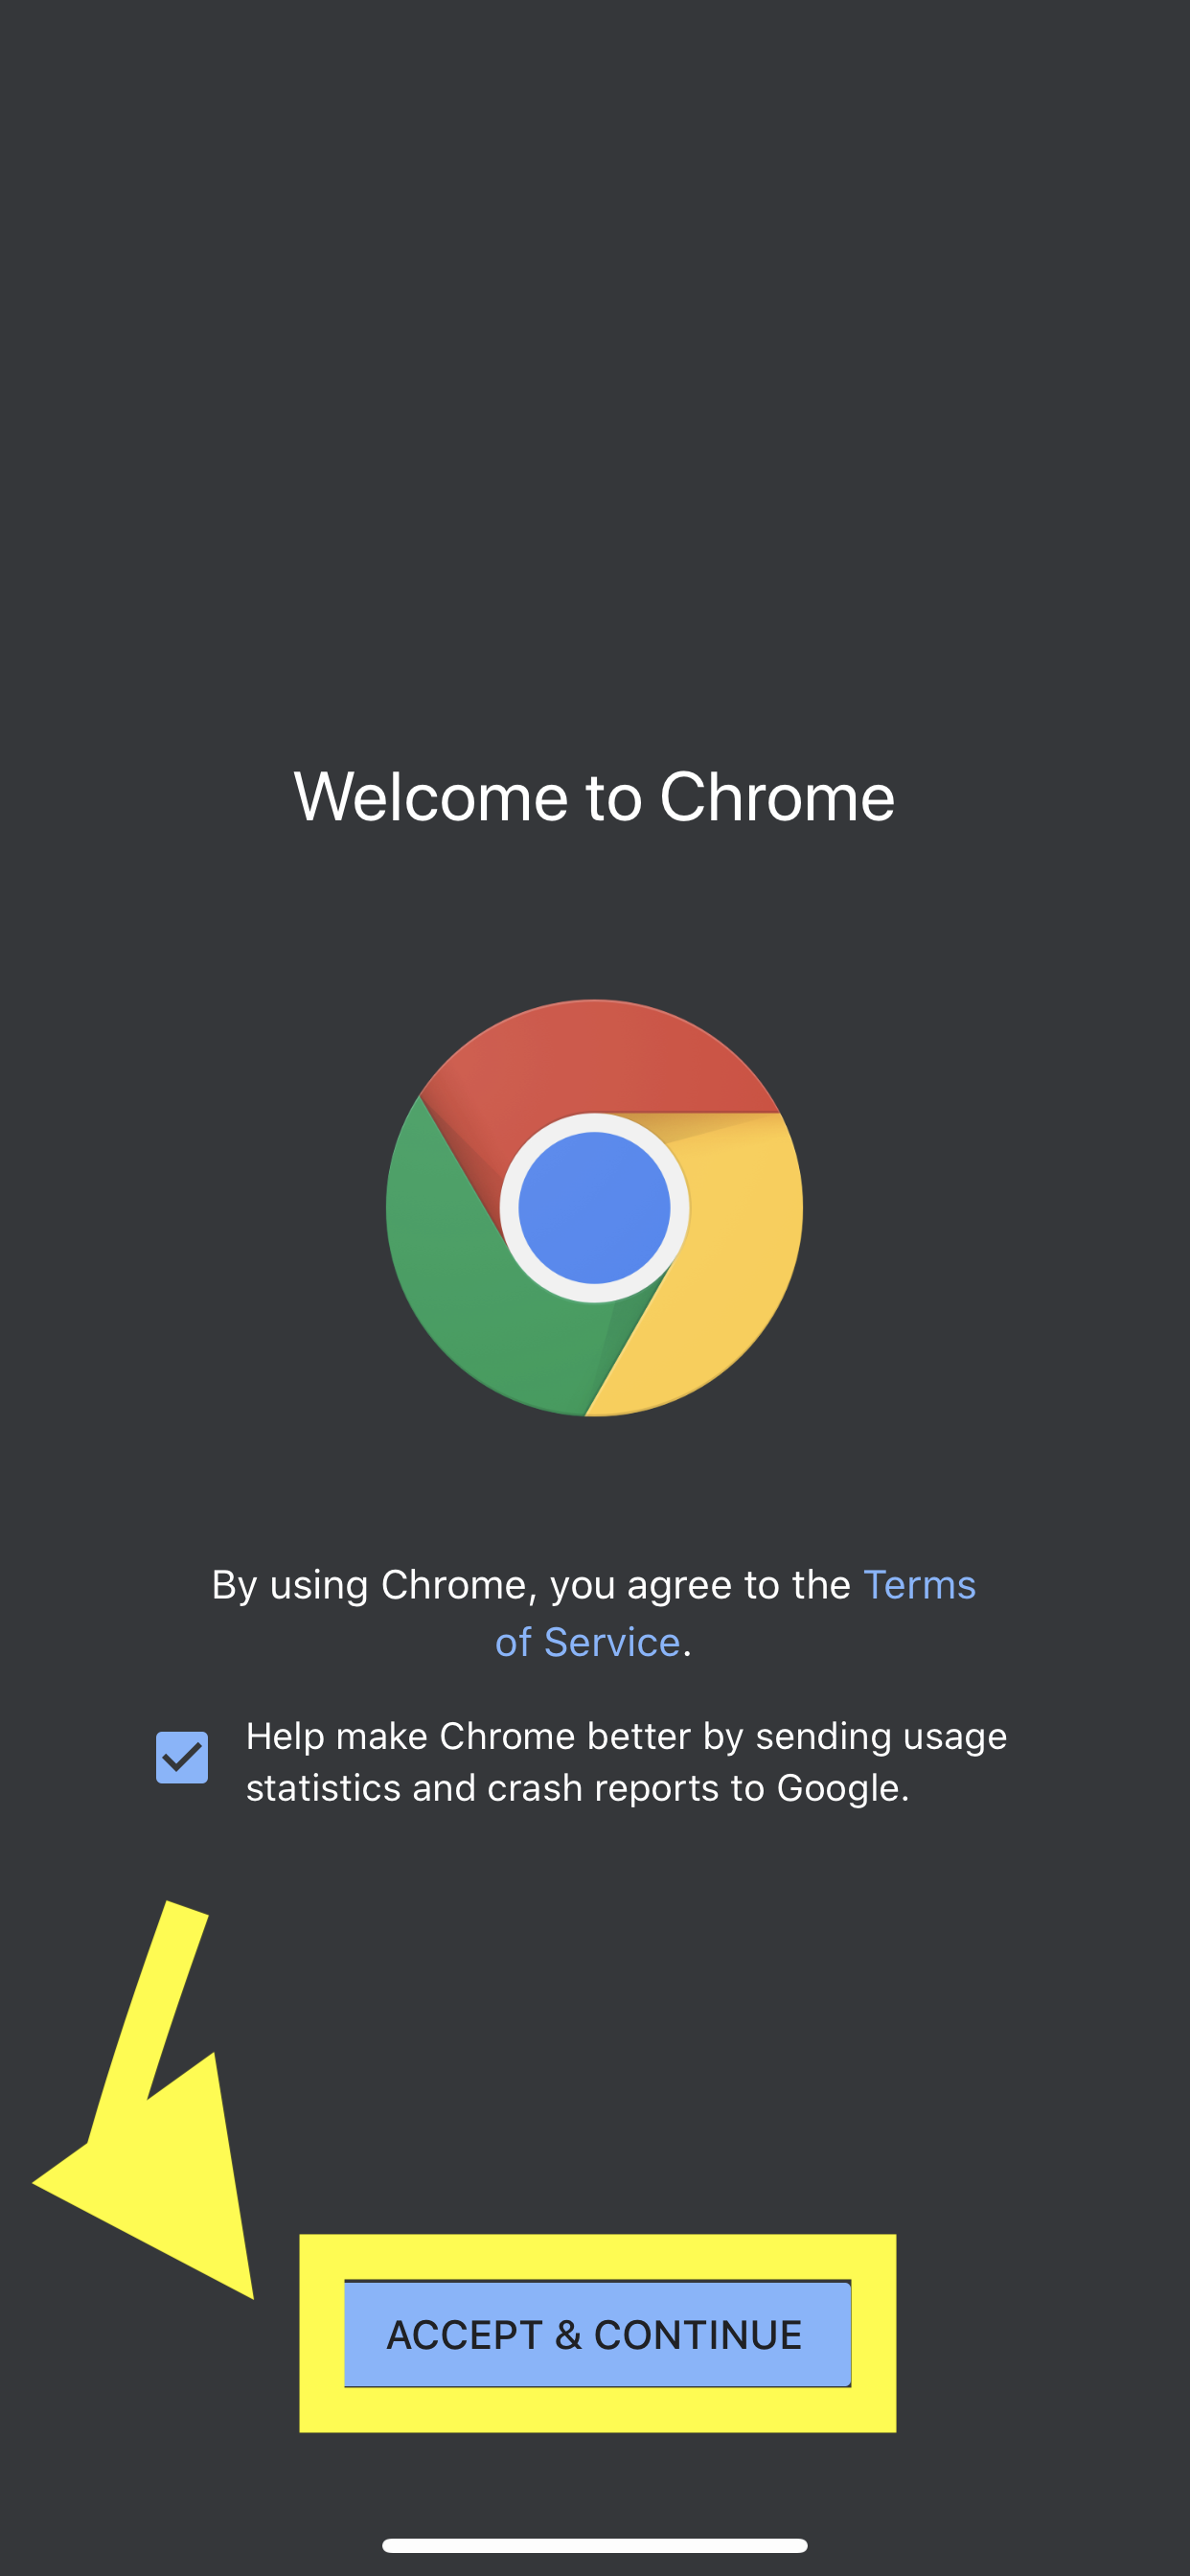The width and height of the screenshot is (1190, 2576).
Task: Click the 'of Service' link text
Action: 587,1642
